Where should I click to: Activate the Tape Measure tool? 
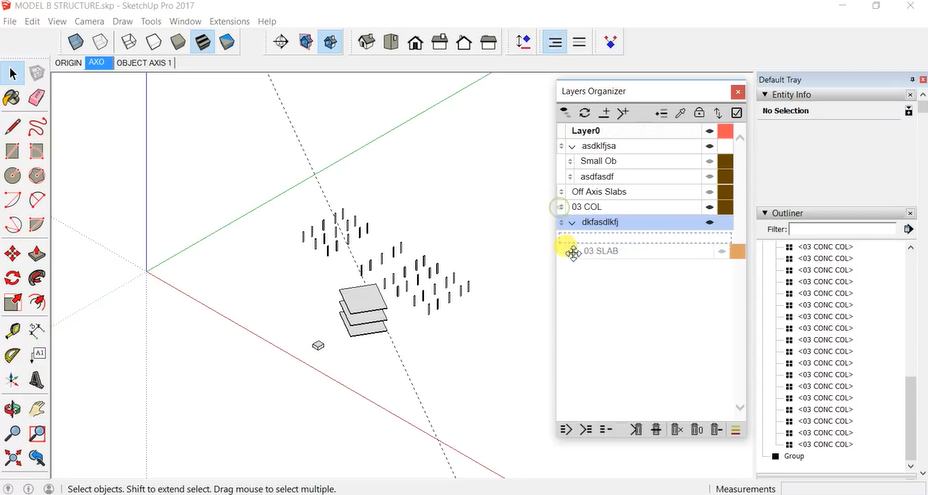[12, 330]
